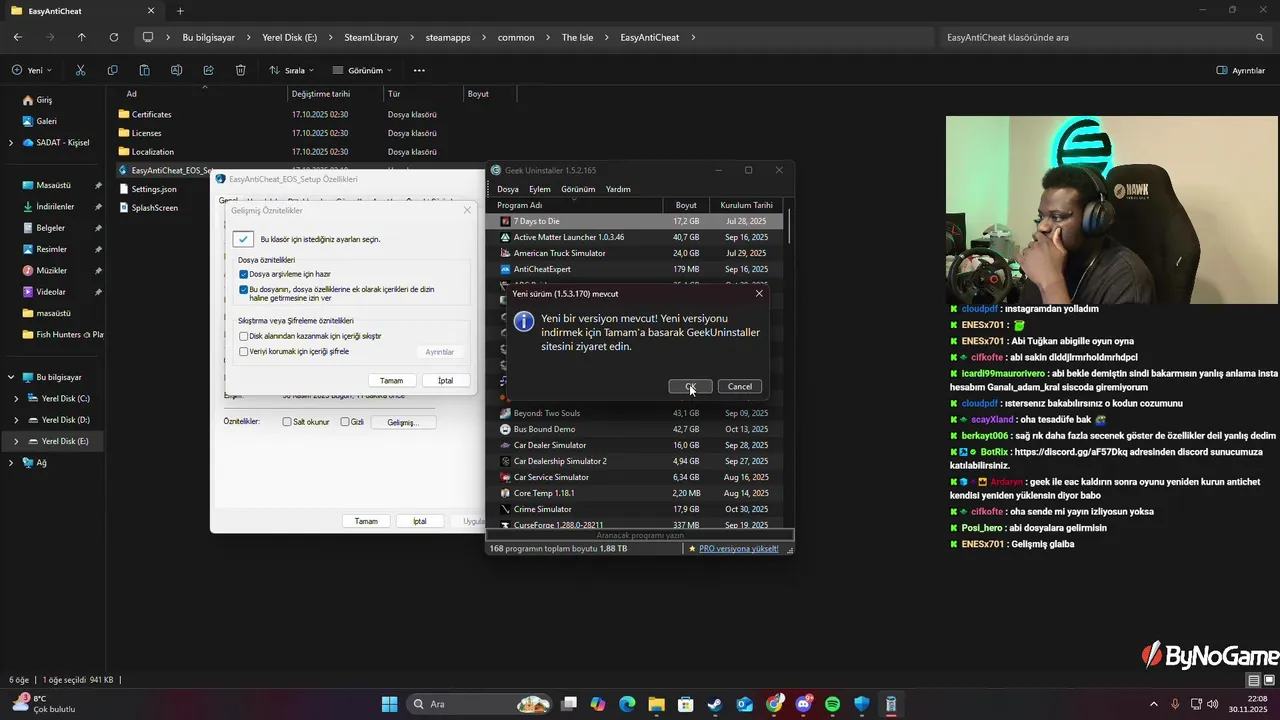
Task: Go back with the Explorer back arrow
Action: pyautogui.click(x=18, y=37)
